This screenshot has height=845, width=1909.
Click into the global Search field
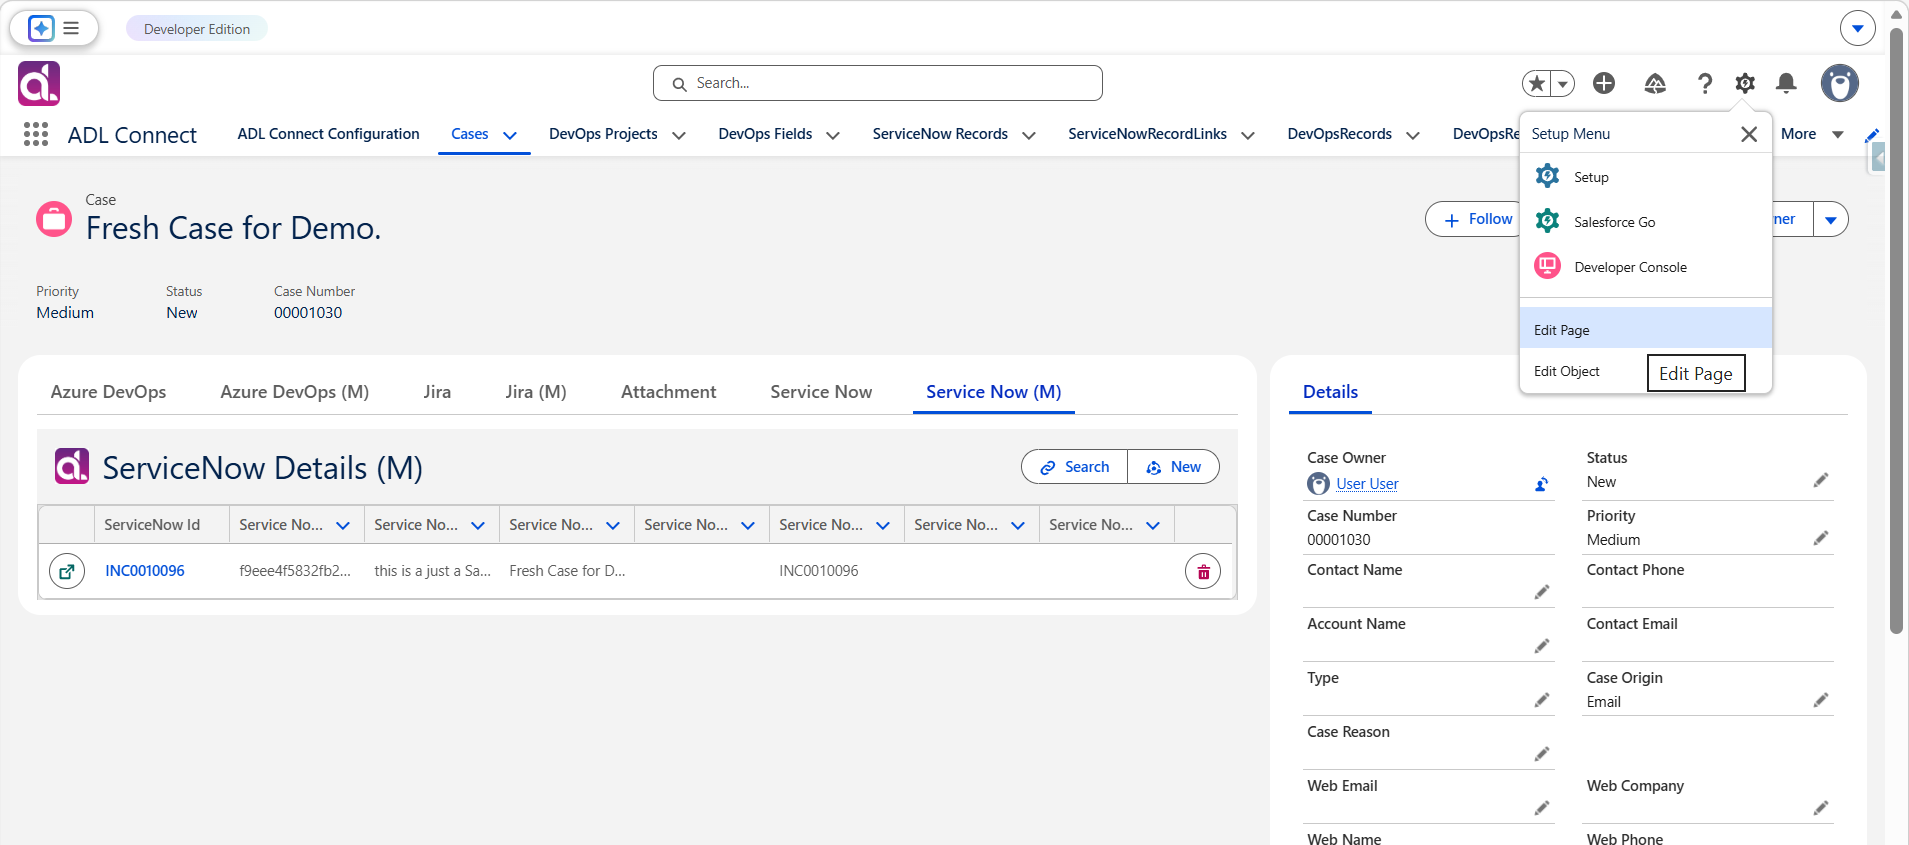tap(878, 83)
